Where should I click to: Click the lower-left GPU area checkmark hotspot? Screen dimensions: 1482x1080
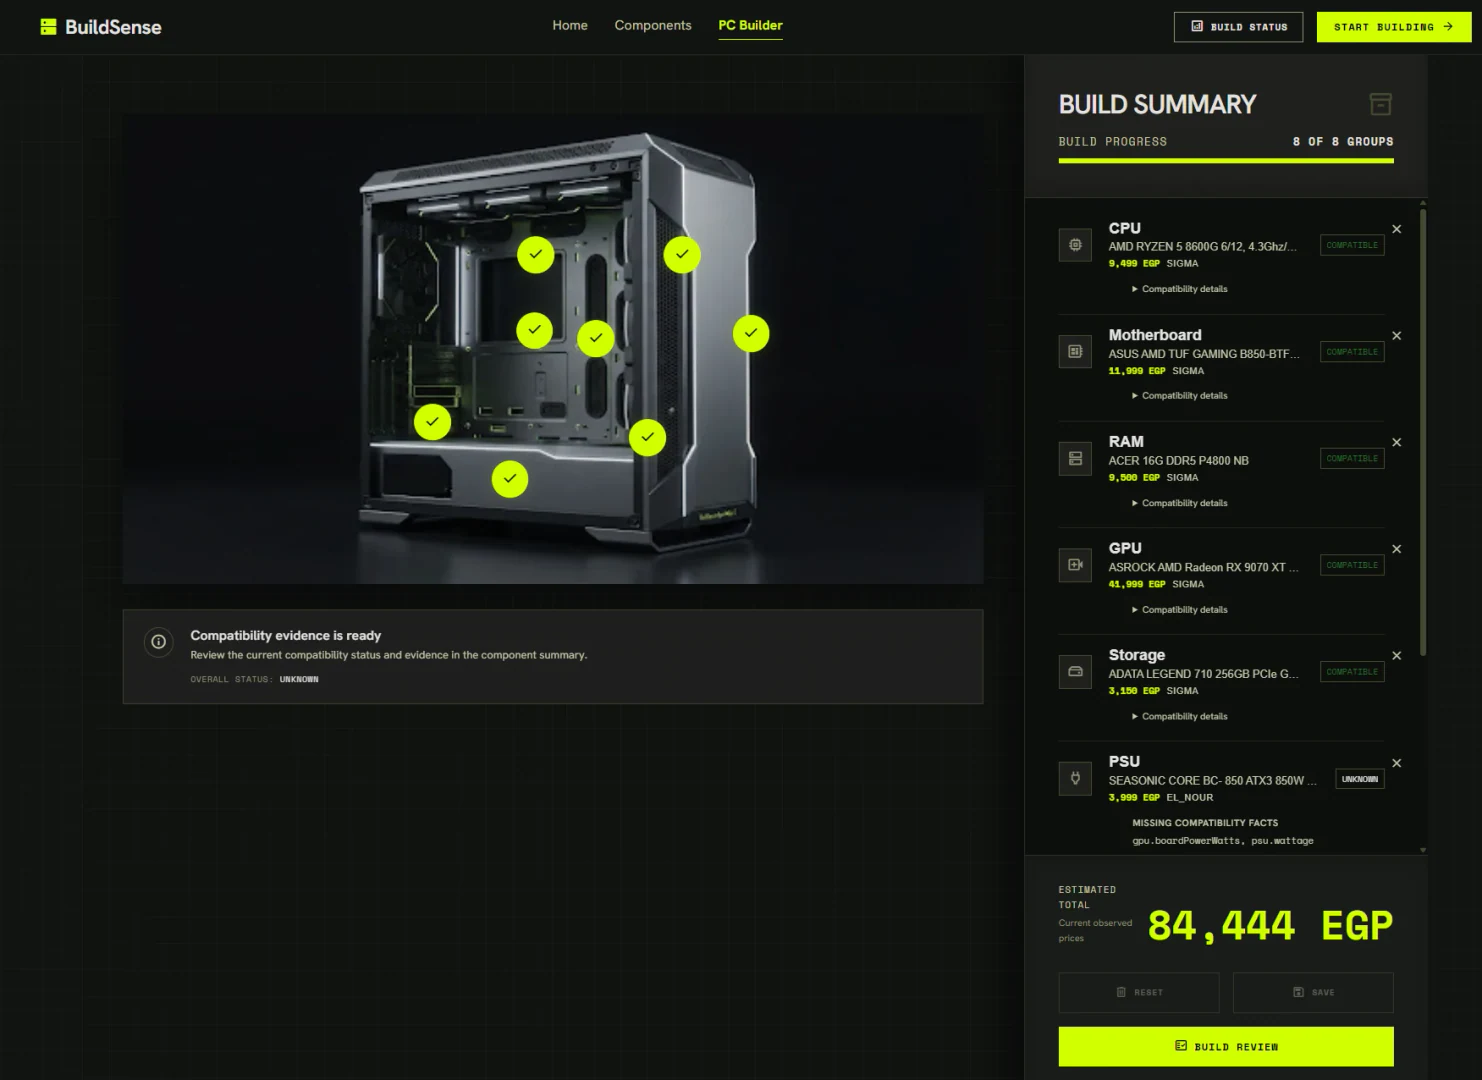[x=432, y=422]
